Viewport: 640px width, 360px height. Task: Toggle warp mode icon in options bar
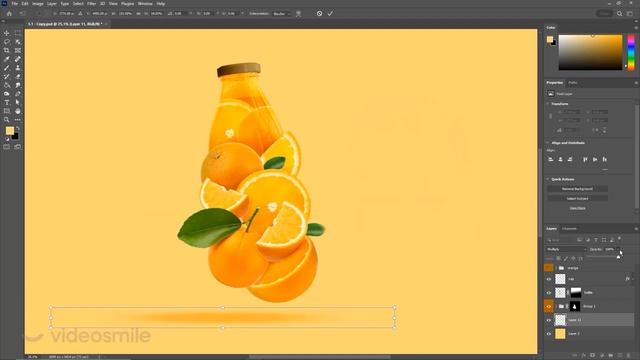click(298, 13)
